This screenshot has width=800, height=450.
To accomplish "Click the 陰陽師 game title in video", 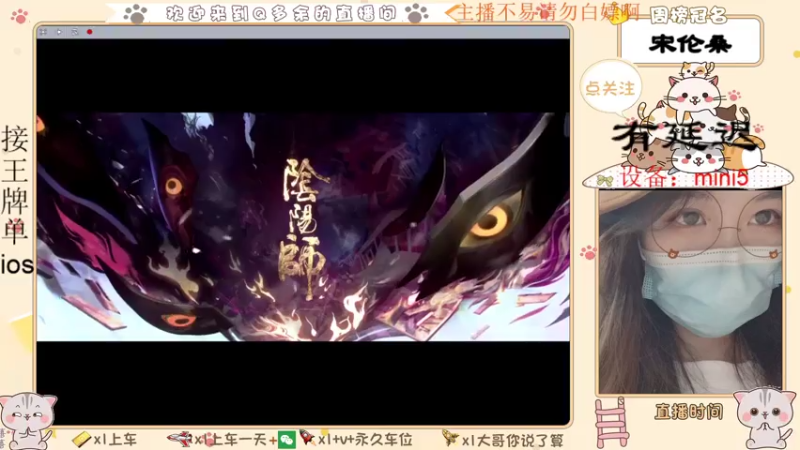I will [x=304, y=228].
